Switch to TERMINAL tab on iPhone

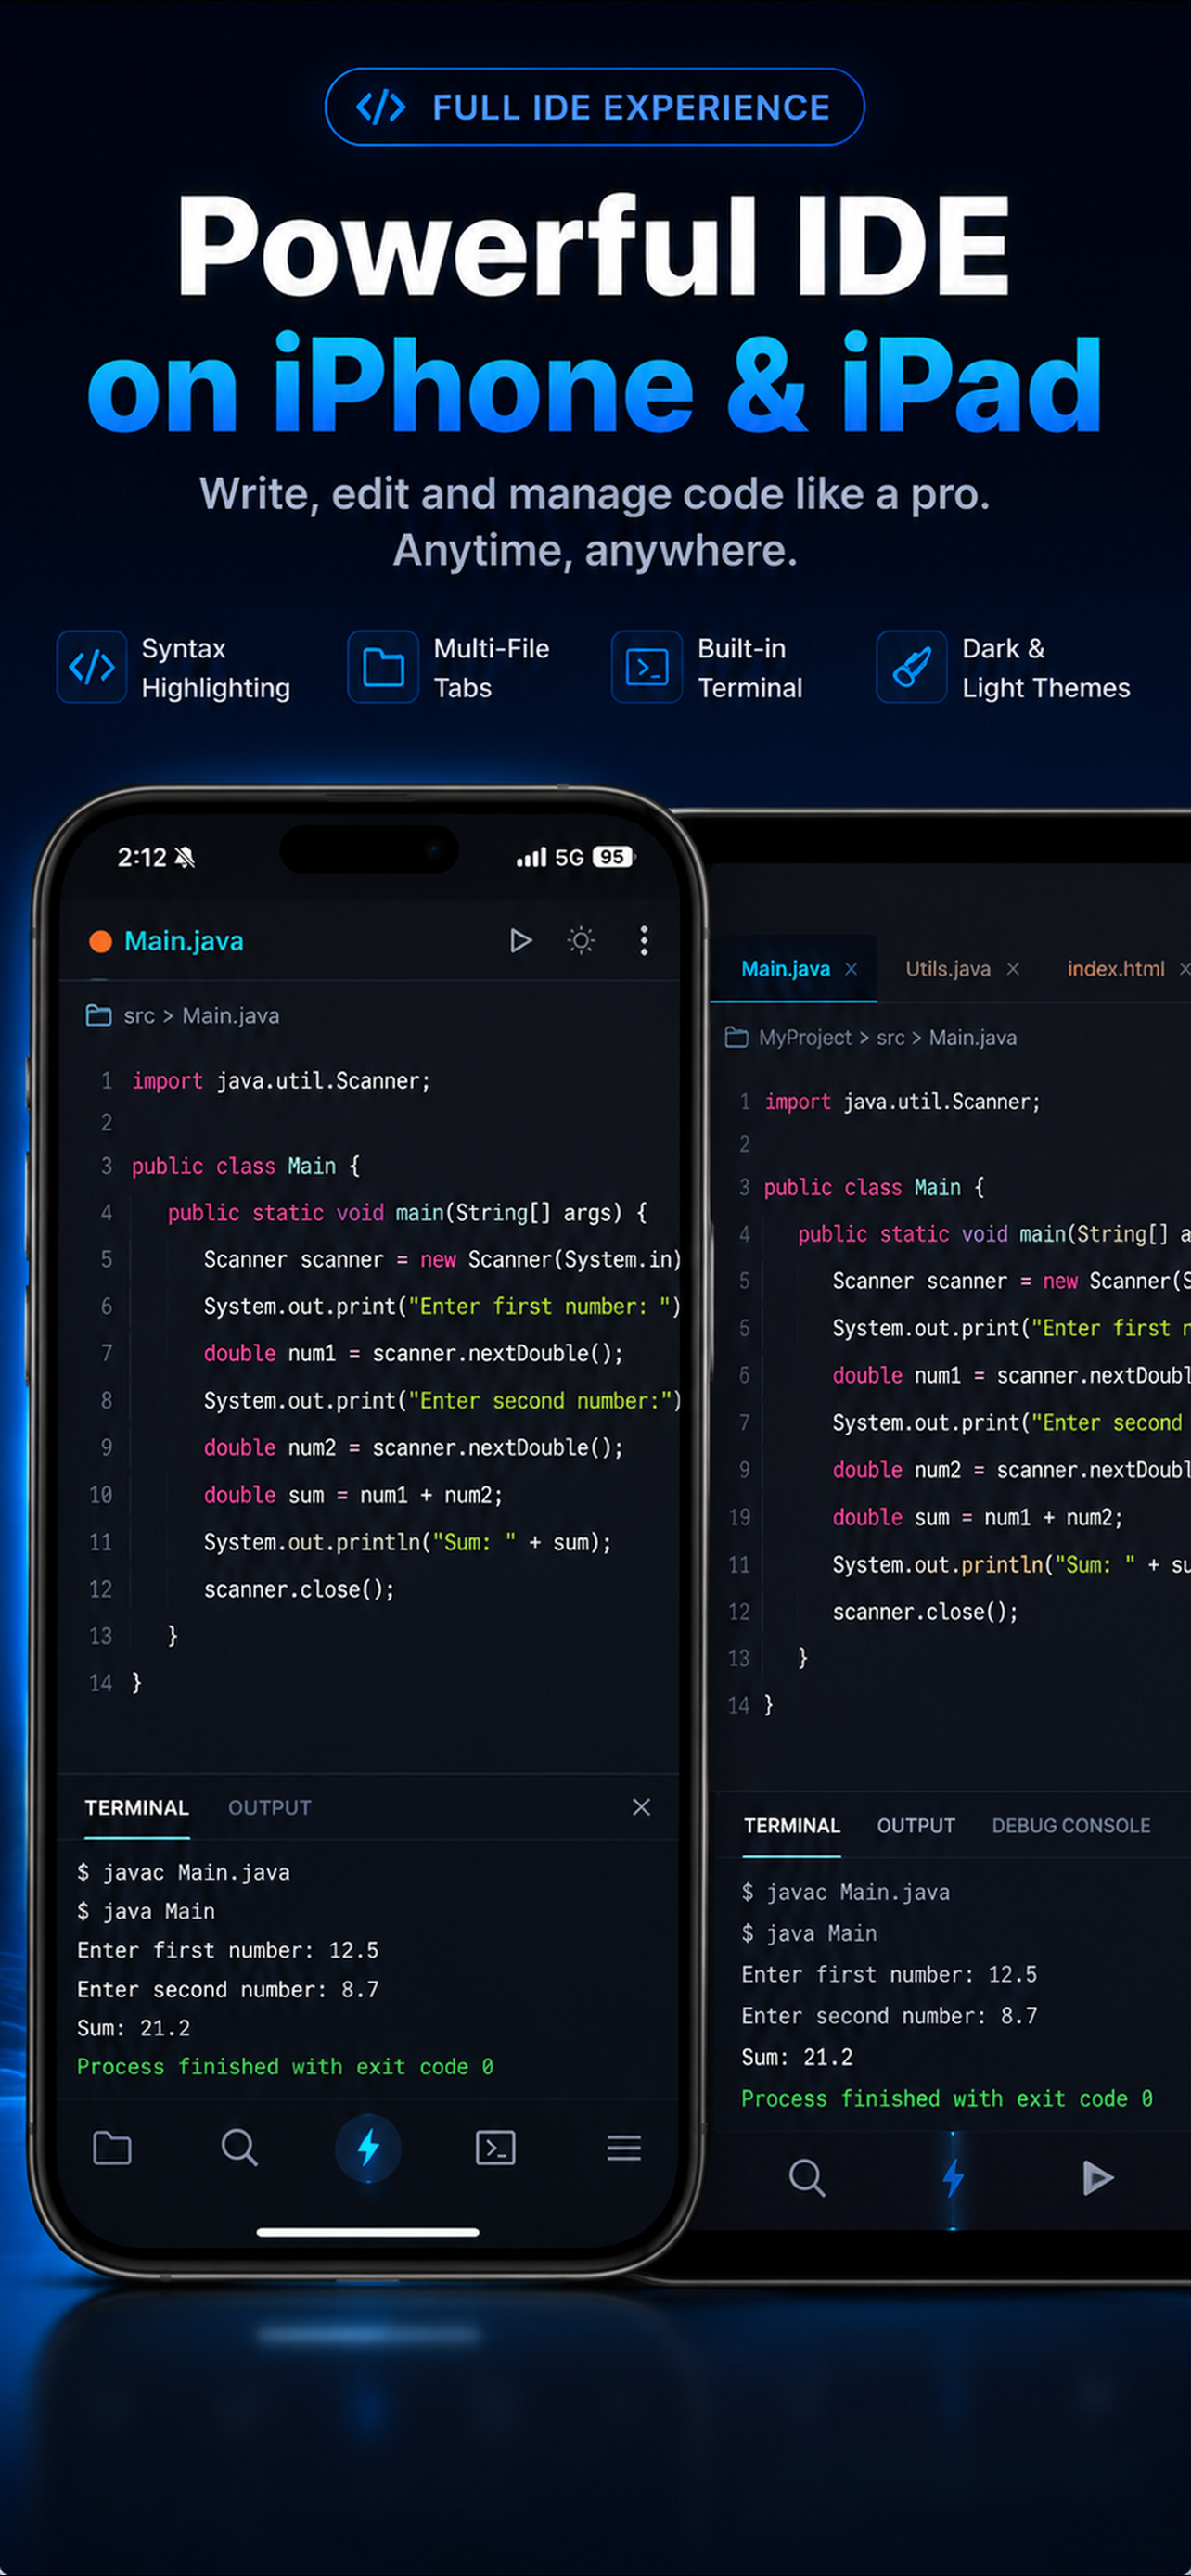tap(137, 1807)
